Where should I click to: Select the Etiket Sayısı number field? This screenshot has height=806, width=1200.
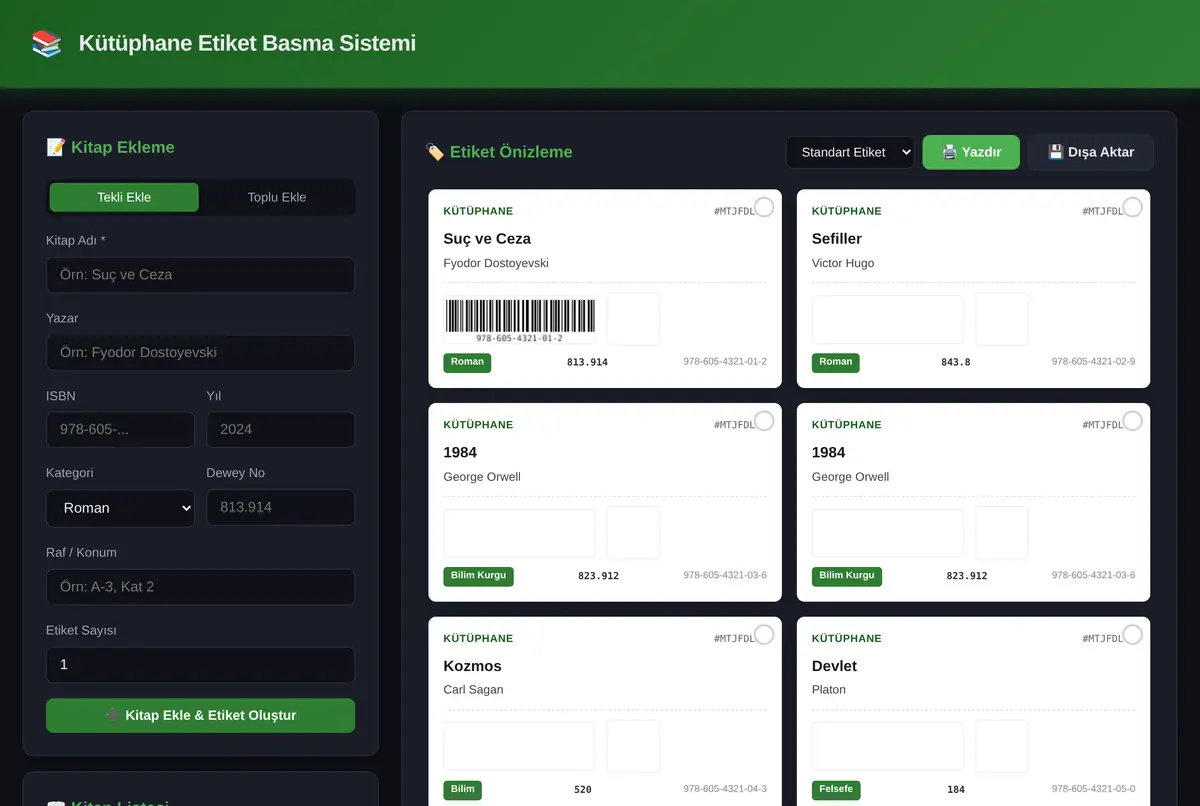click(200, 665)
